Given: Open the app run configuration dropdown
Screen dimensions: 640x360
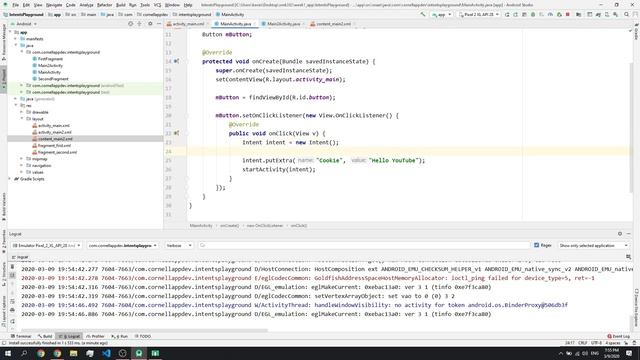Looking at the screenshot, I should click(442, 14).
